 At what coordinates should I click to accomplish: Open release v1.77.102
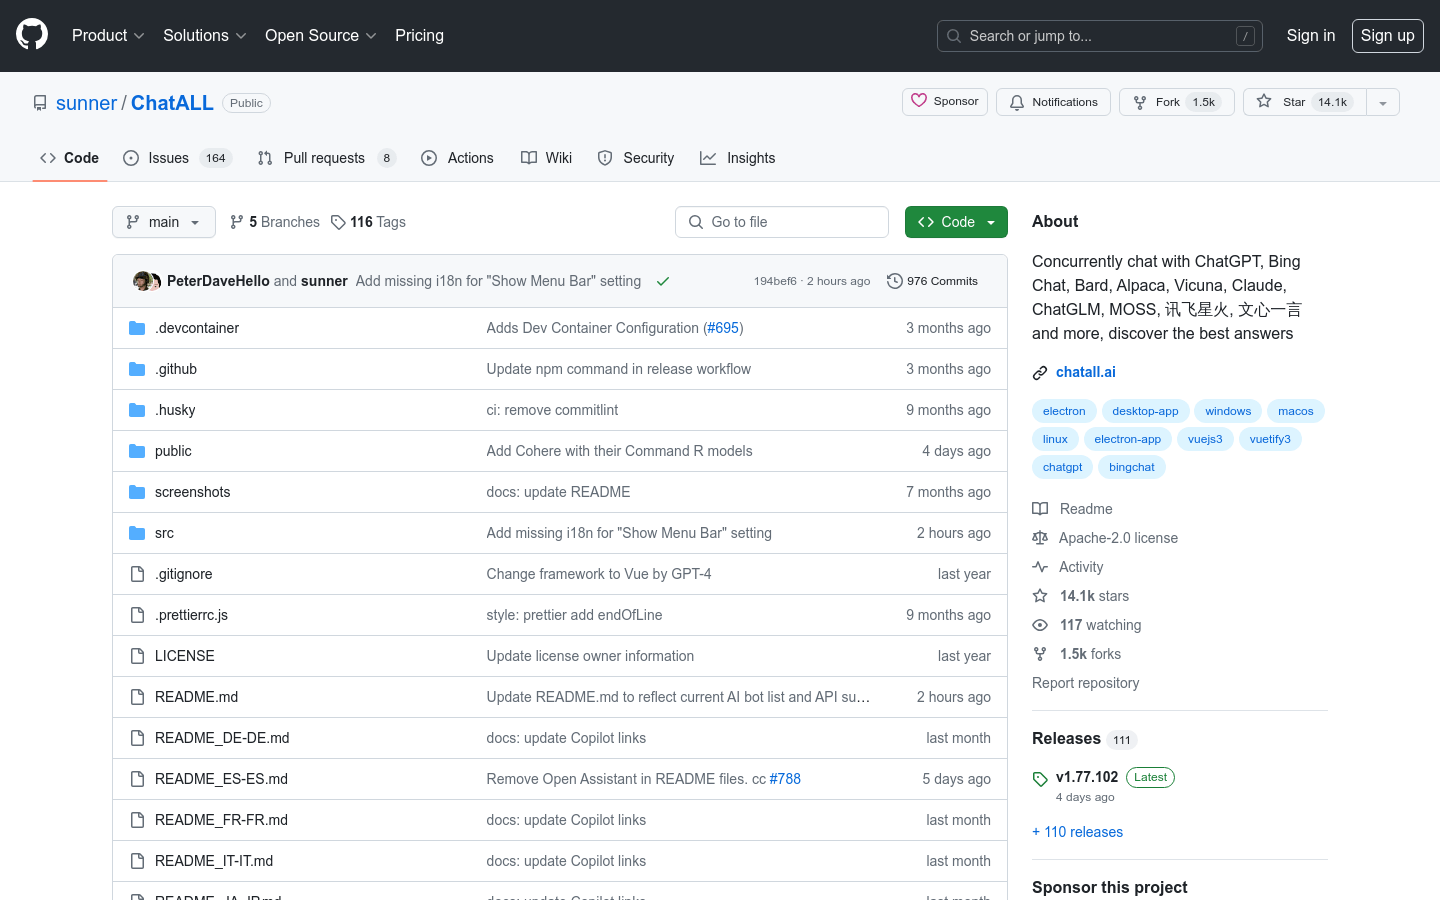pos(1087,777)
